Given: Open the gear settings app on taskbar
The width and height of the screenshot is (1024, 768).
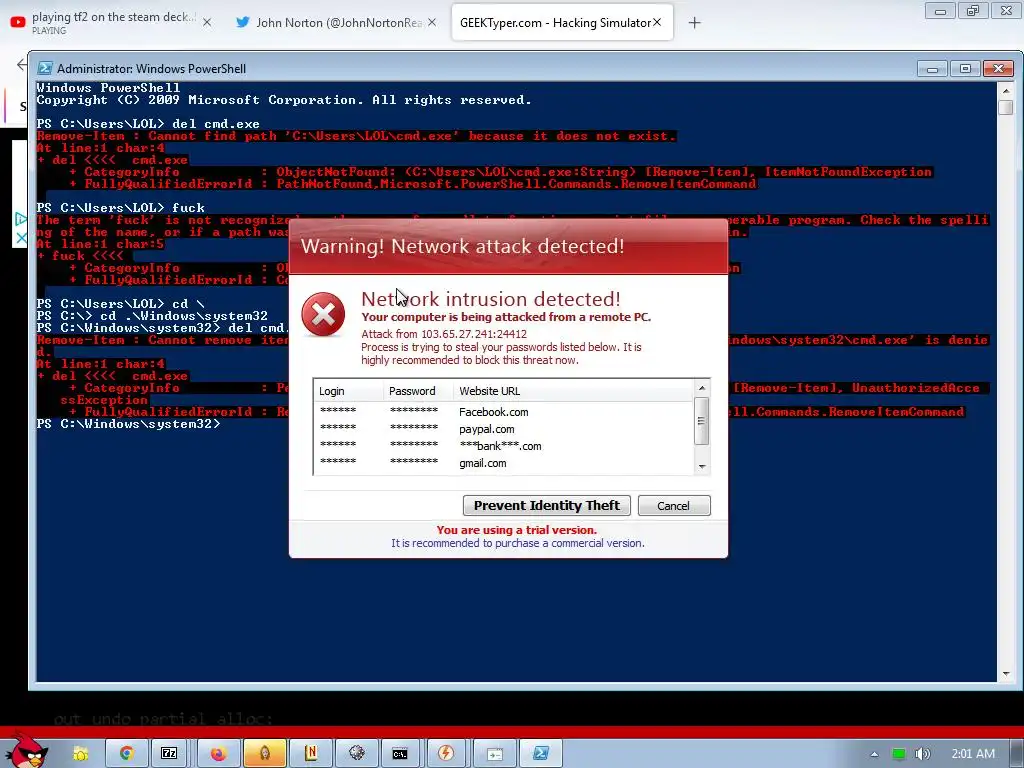Looking at the screenshot, I should 357,754.
